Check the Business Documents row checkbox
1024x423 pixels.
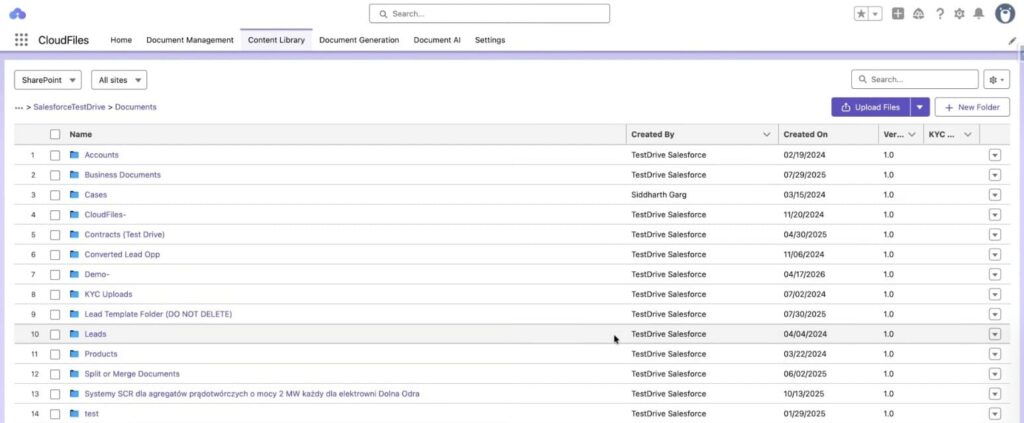55,175
